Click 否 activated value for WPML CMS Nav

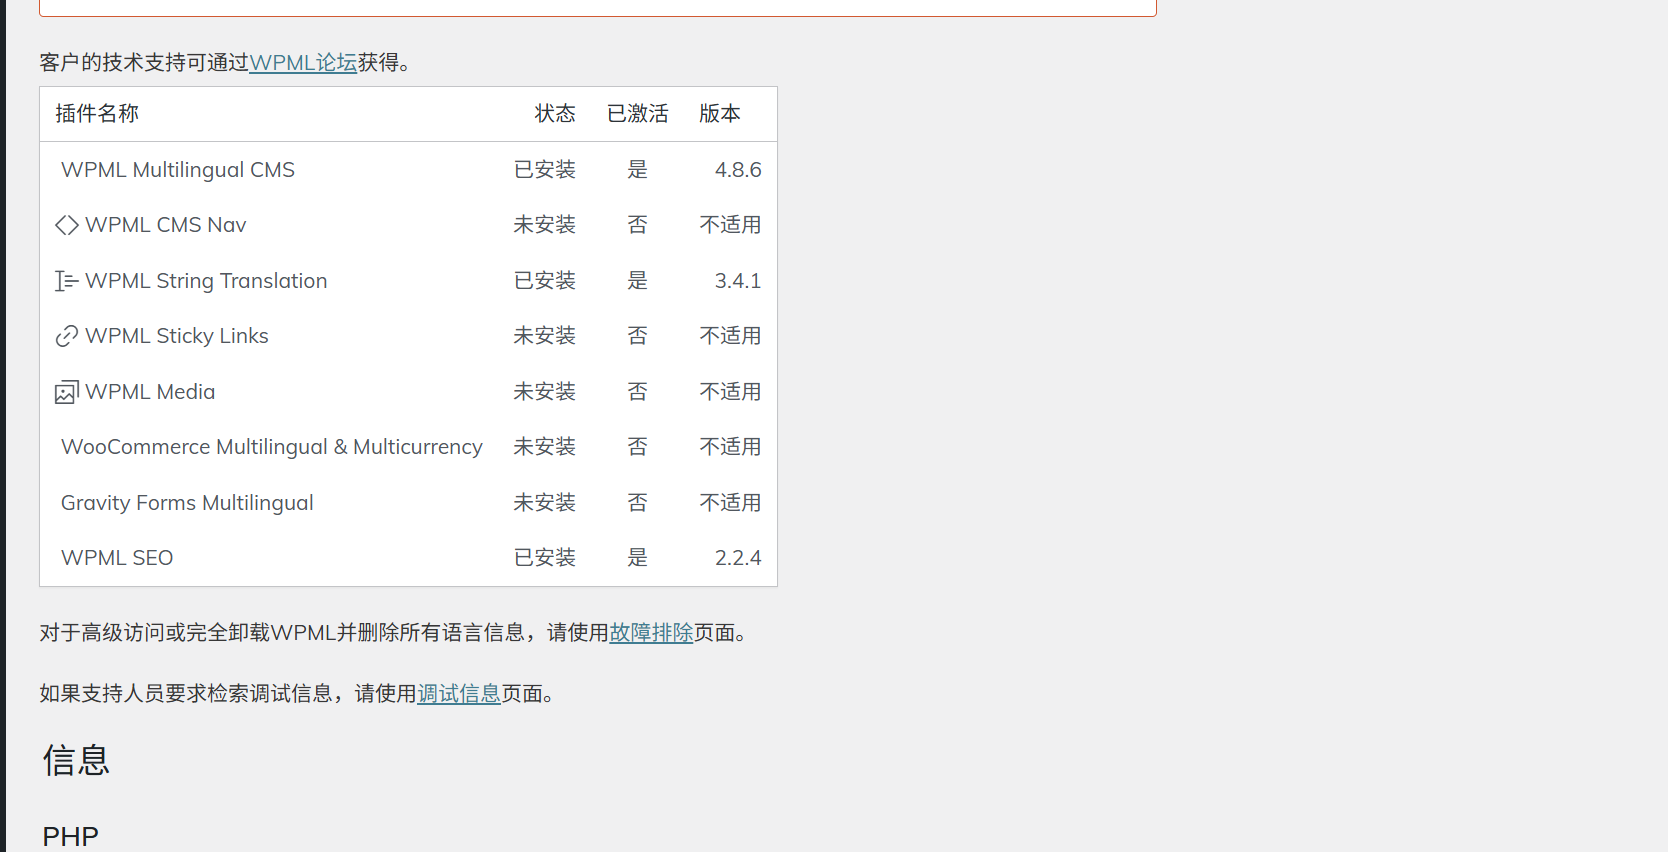click(x=638, y=225)
